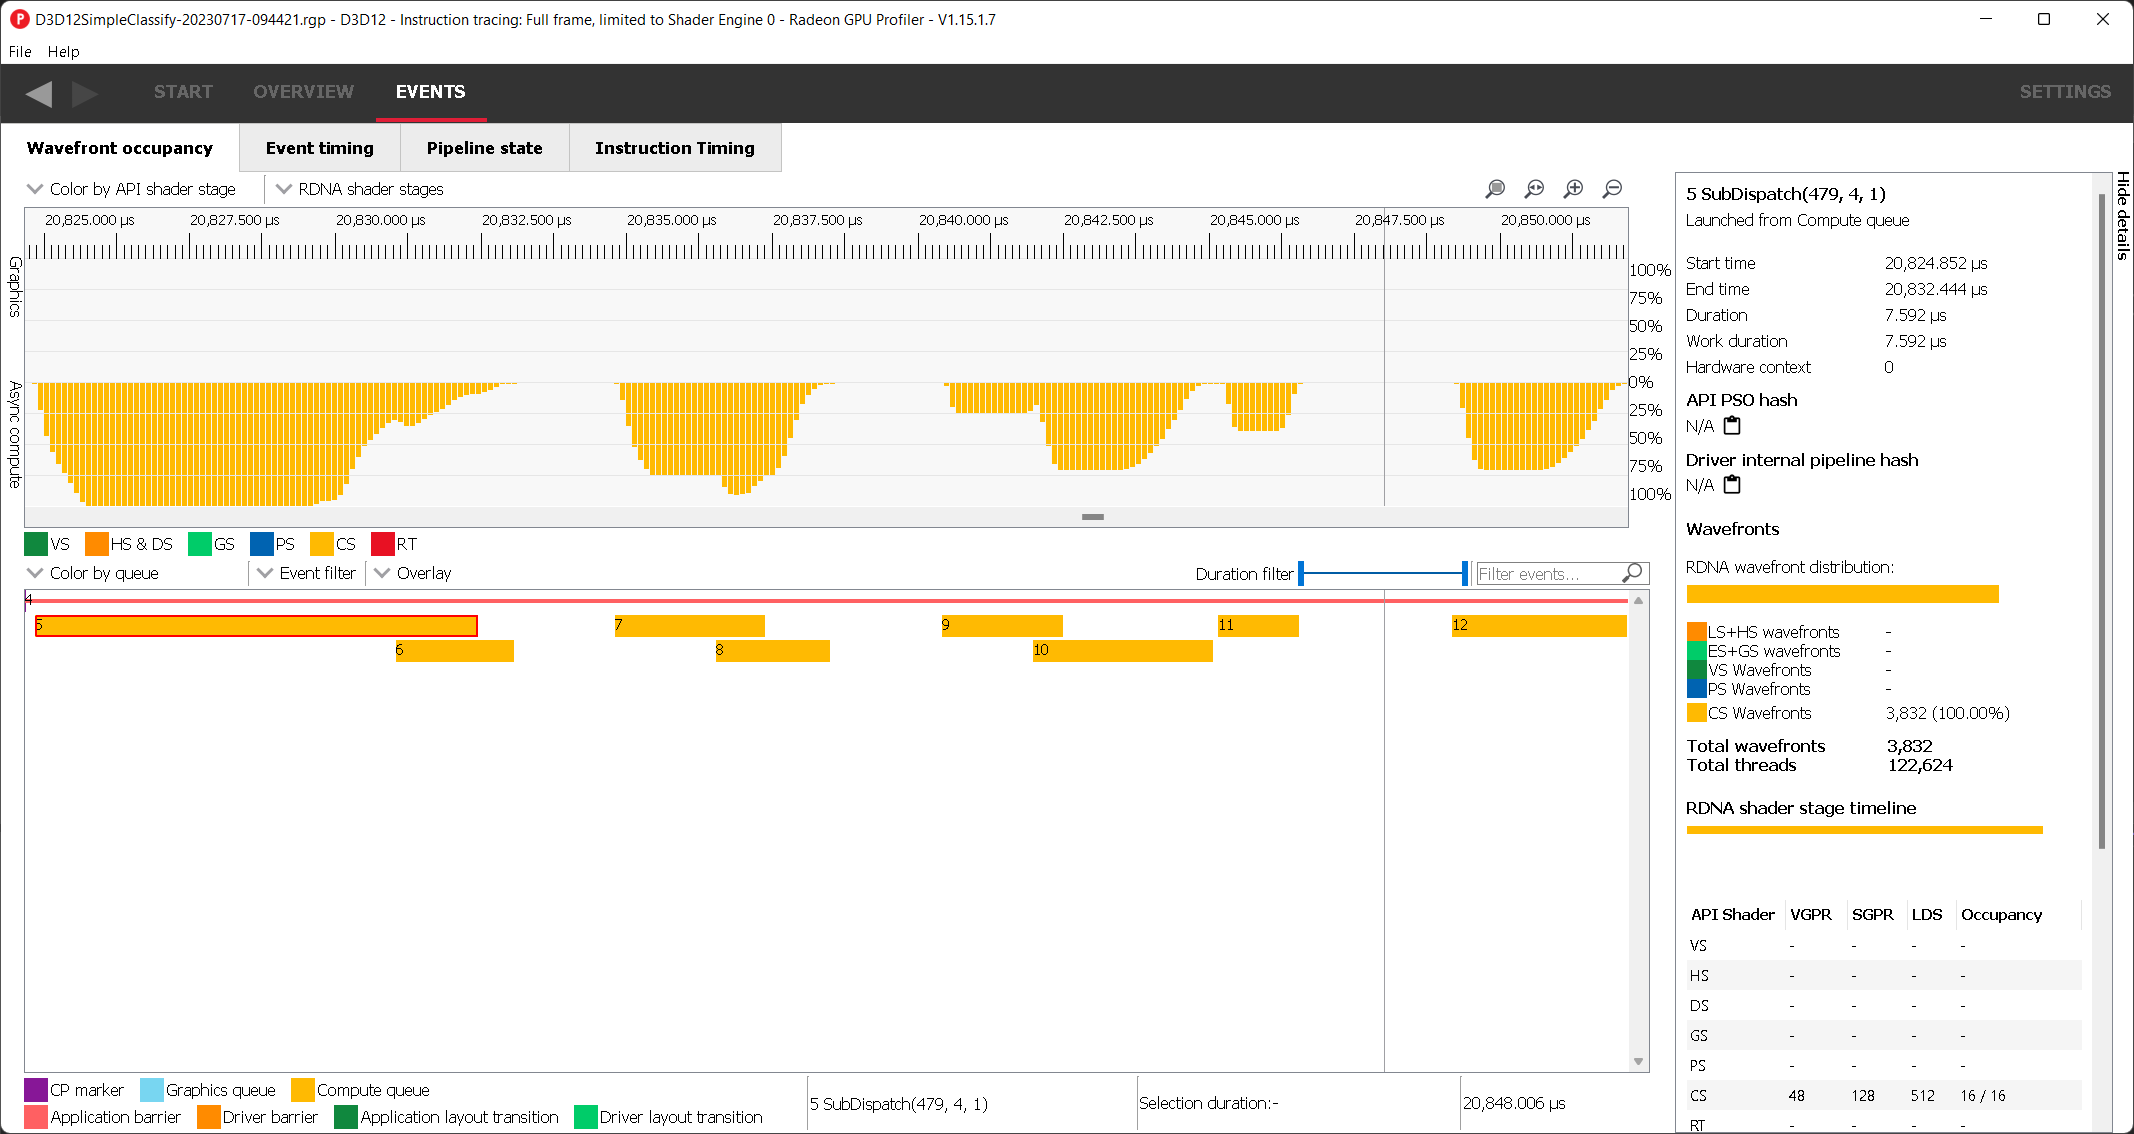Toggle the VS stage legend swatch

36,544
